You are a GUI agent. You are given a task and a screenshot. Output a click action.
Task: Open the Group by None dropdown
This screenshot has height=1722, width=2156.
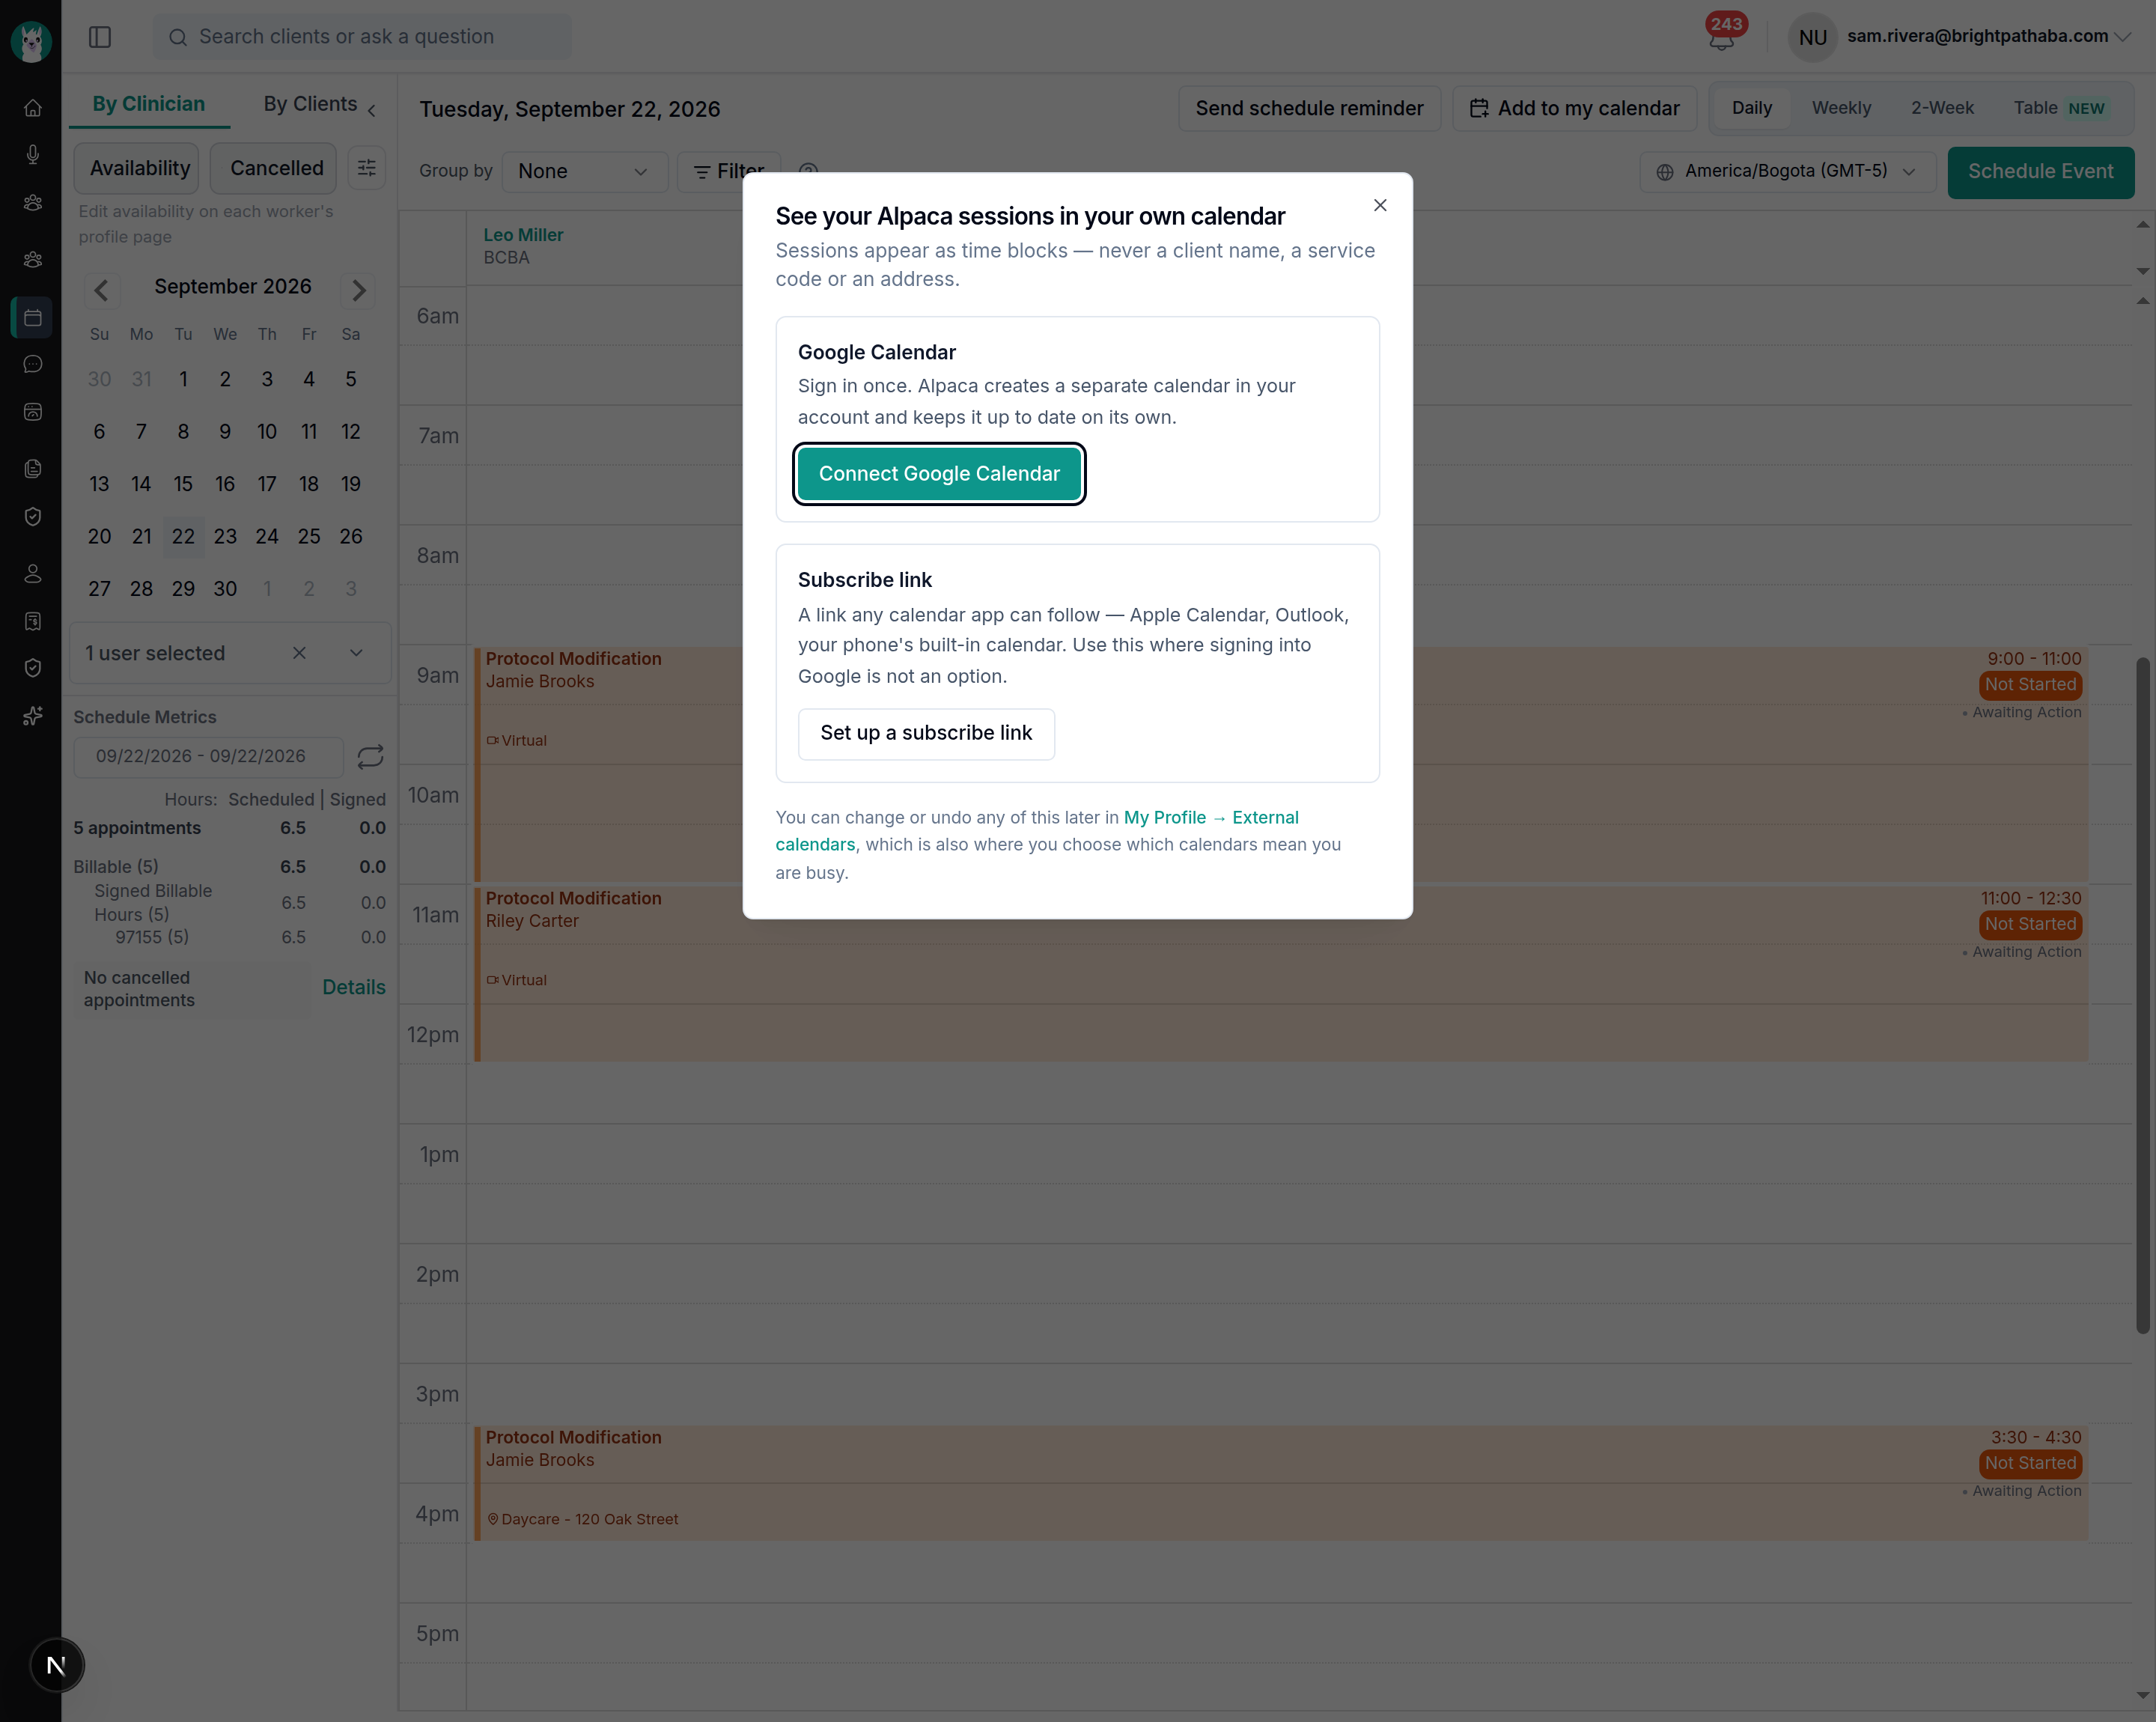point(584,171)
